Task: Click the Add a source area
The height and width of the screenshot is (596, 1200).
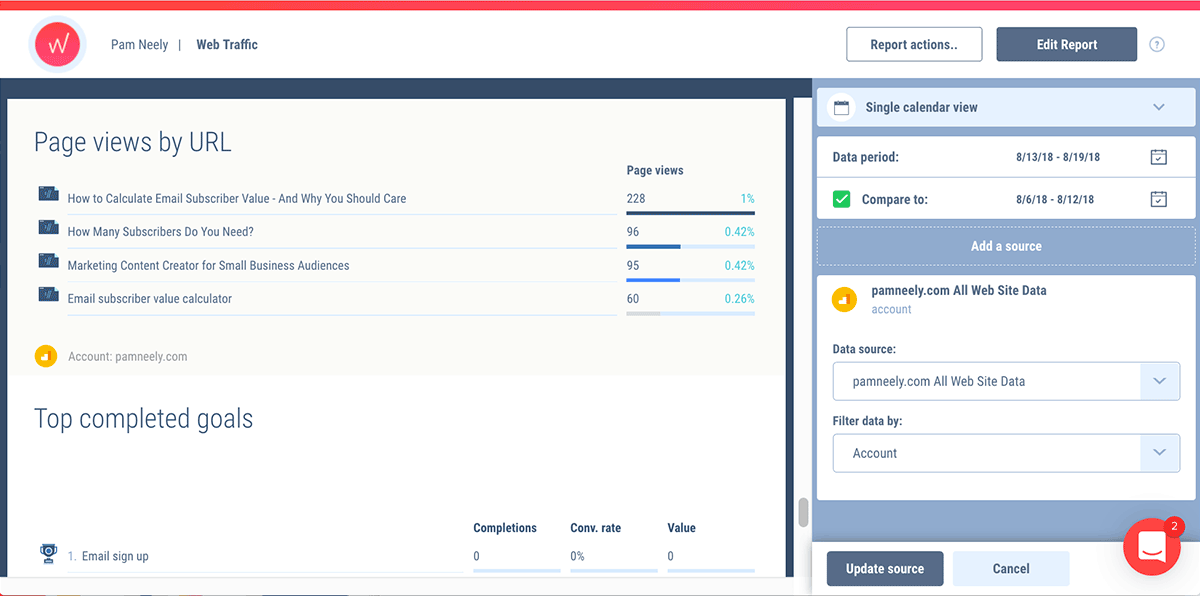Action: coord(1006,246)
